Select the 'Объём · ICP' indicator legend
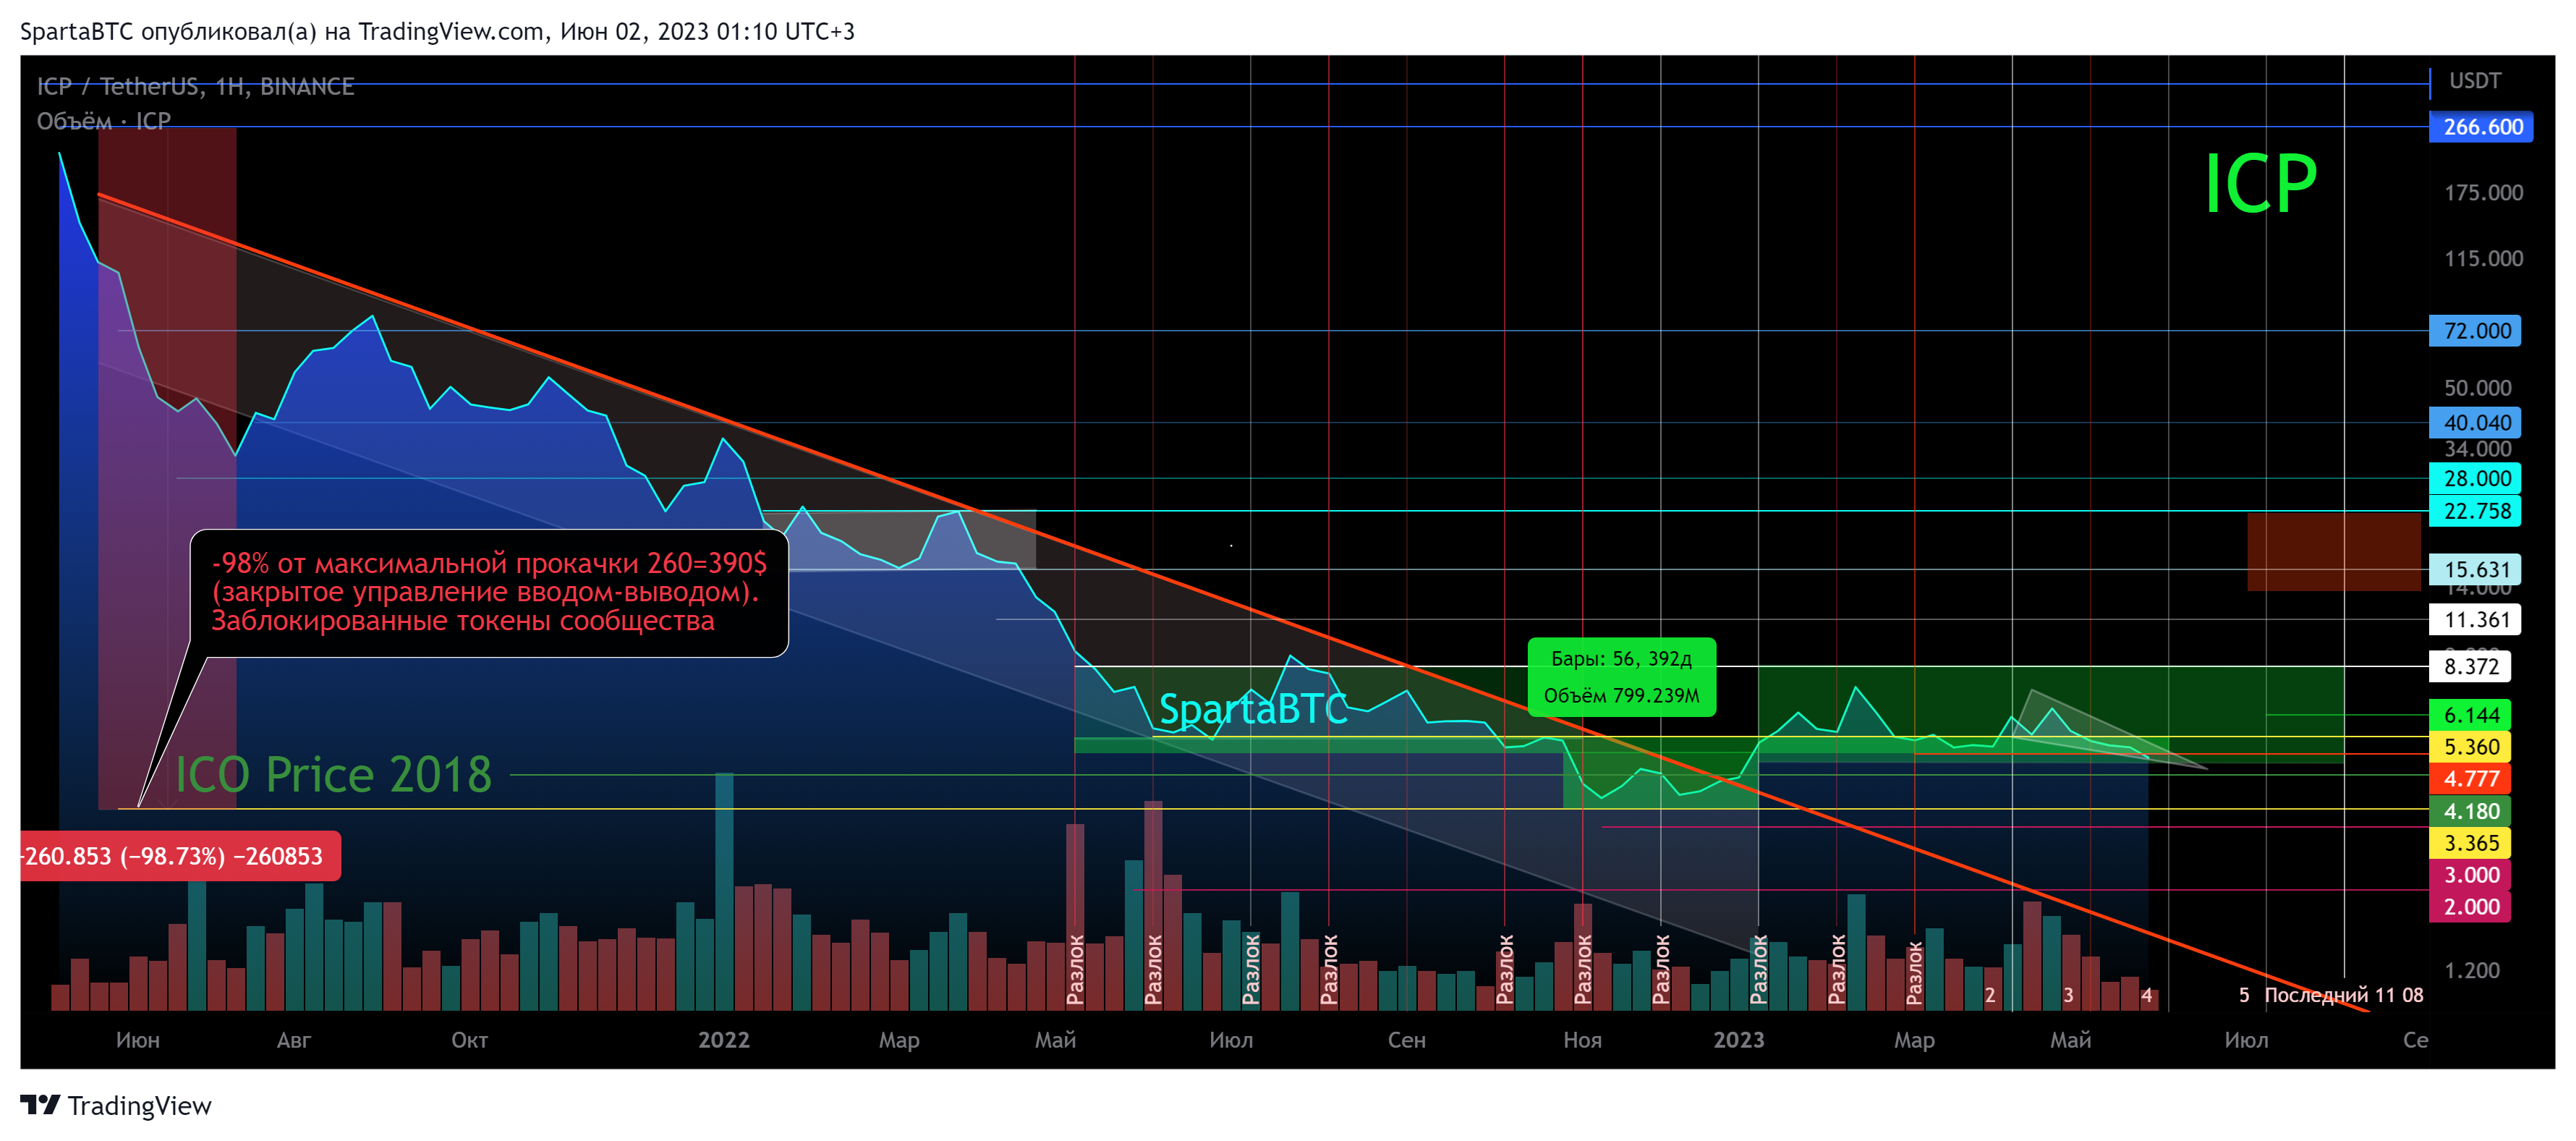Image resolution: width=2576 pixels, height=1141 pixels. pyautogui.click(x=104, y=121)
